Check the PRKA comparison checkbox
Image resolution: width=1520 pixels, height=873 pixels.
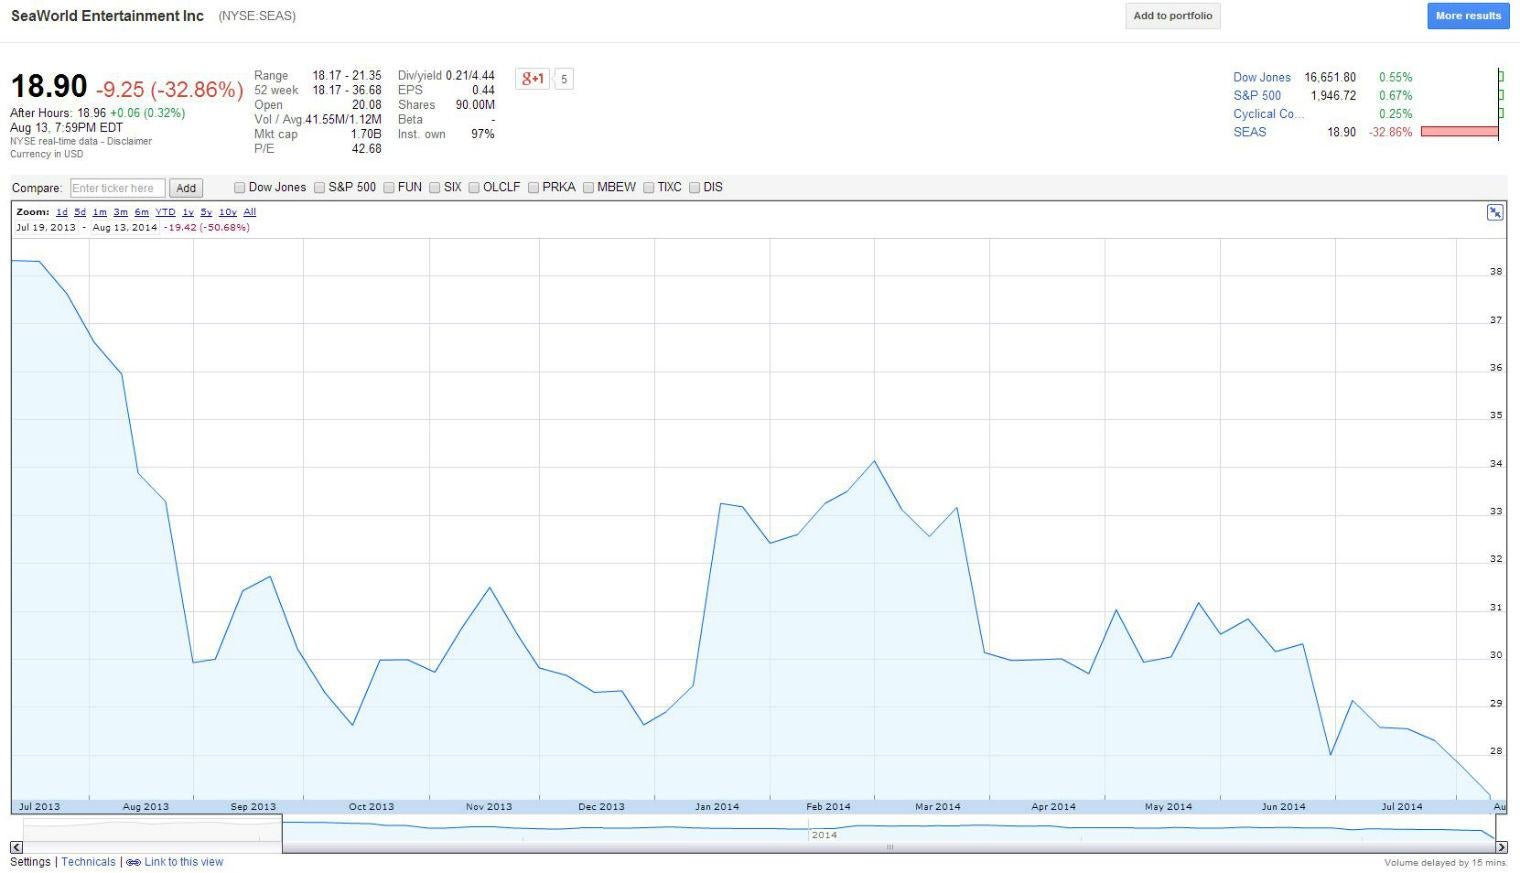533,187
